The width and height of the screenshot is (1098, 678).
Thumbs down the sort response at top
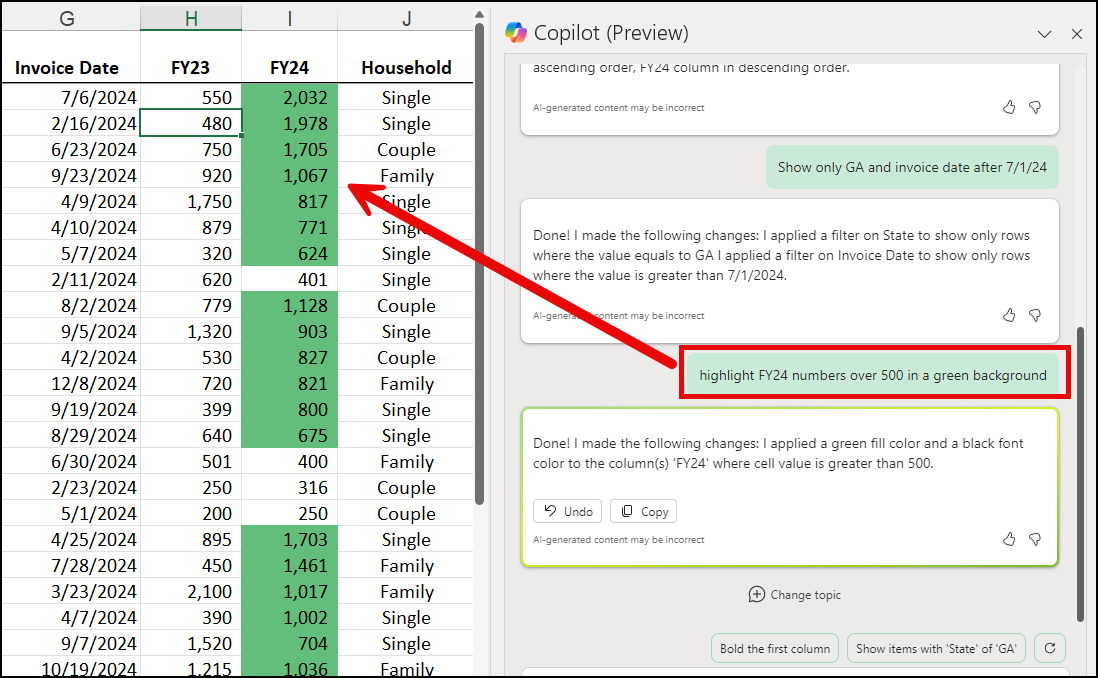click(x=1035, y=107)
